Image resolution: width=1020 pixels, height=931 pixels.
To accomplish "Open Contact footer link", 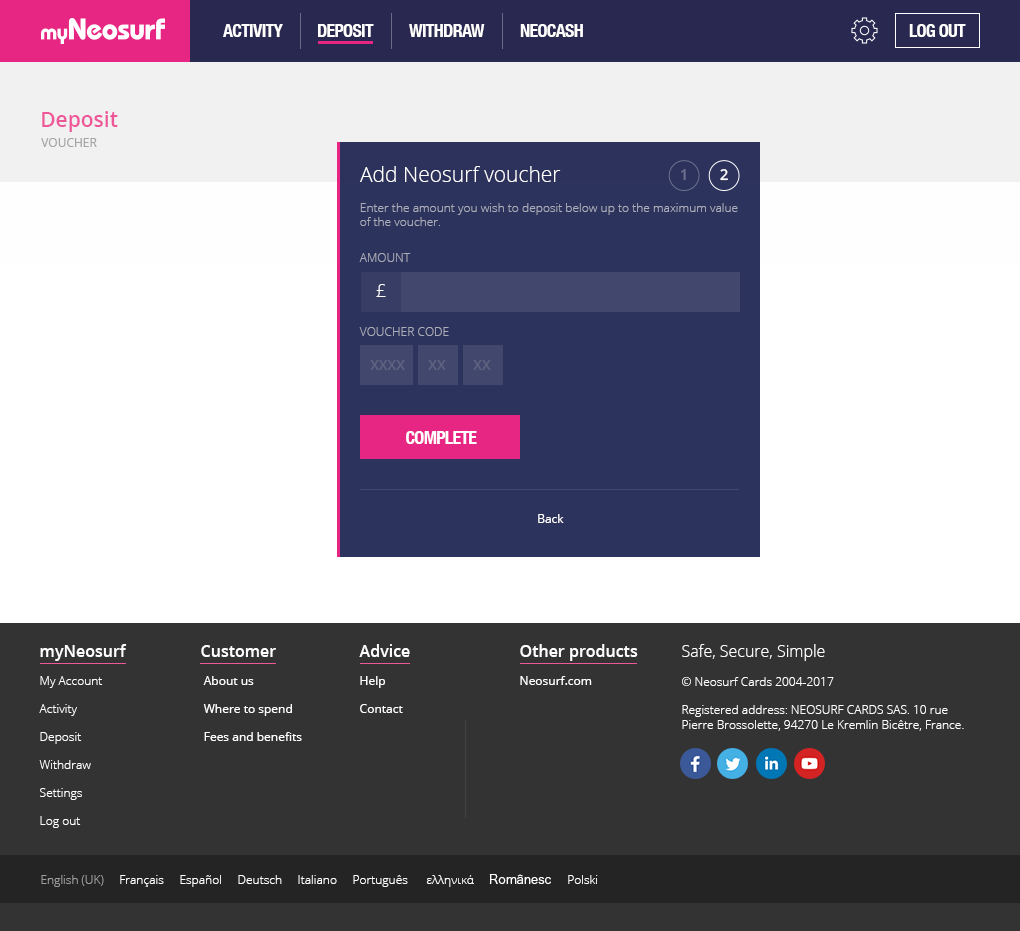I will coord(381,708).
